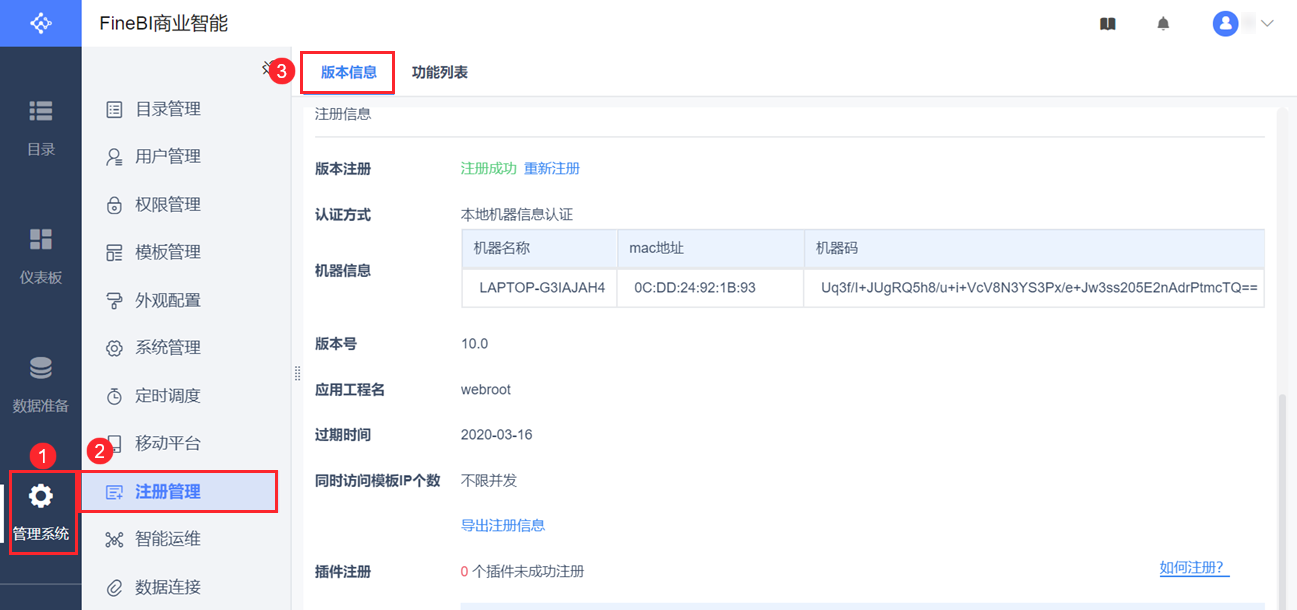Click the 插件注册 label
The height and width of the screenshot is (610, 1297).
(x=343, y=572)
